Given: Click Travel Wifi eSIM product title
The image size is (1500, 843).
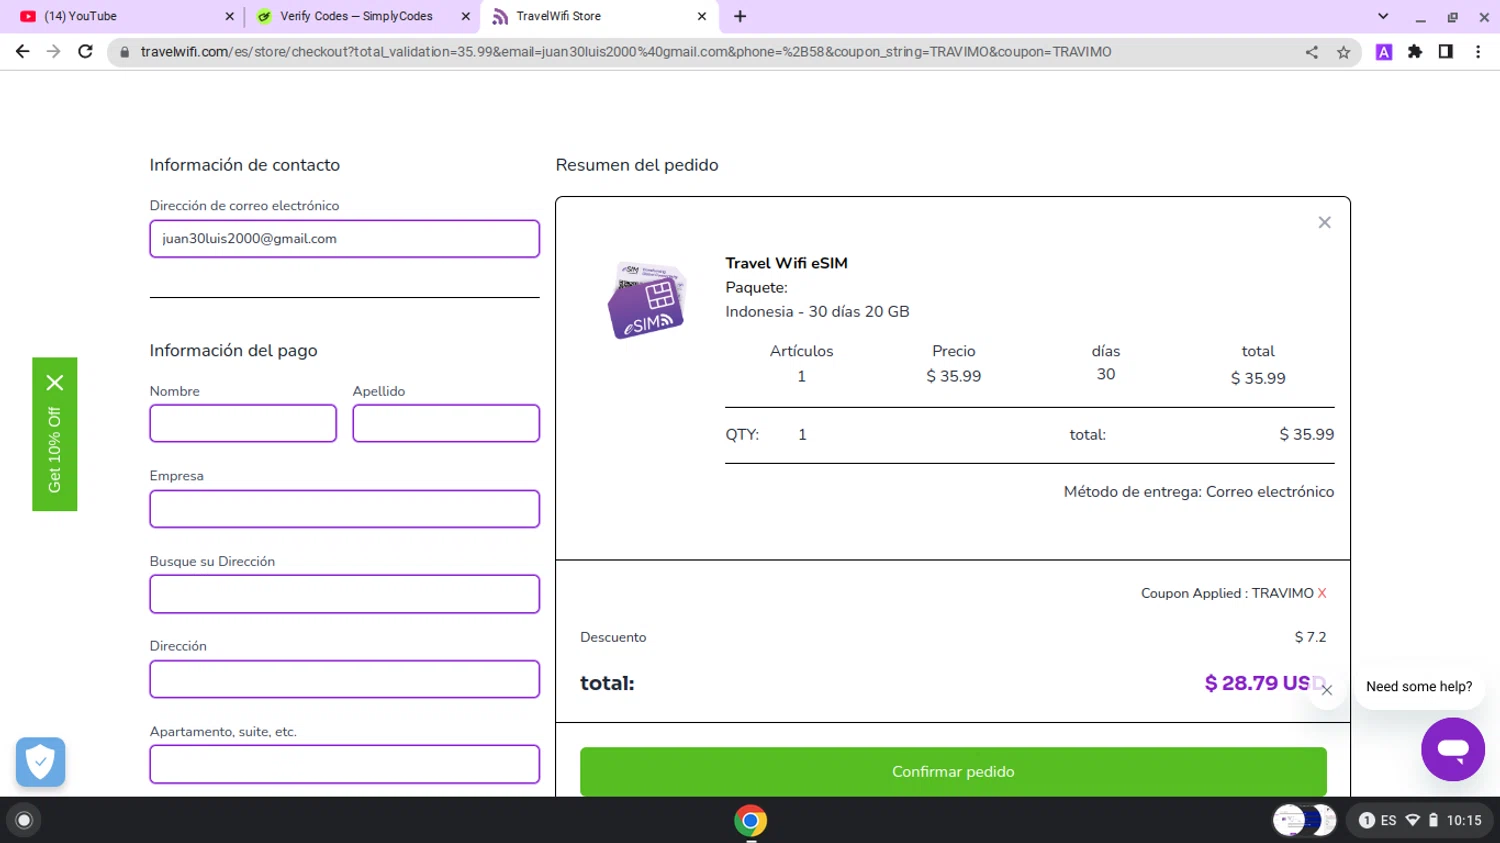Looking at the screenshot, I should tap(786, 263).
